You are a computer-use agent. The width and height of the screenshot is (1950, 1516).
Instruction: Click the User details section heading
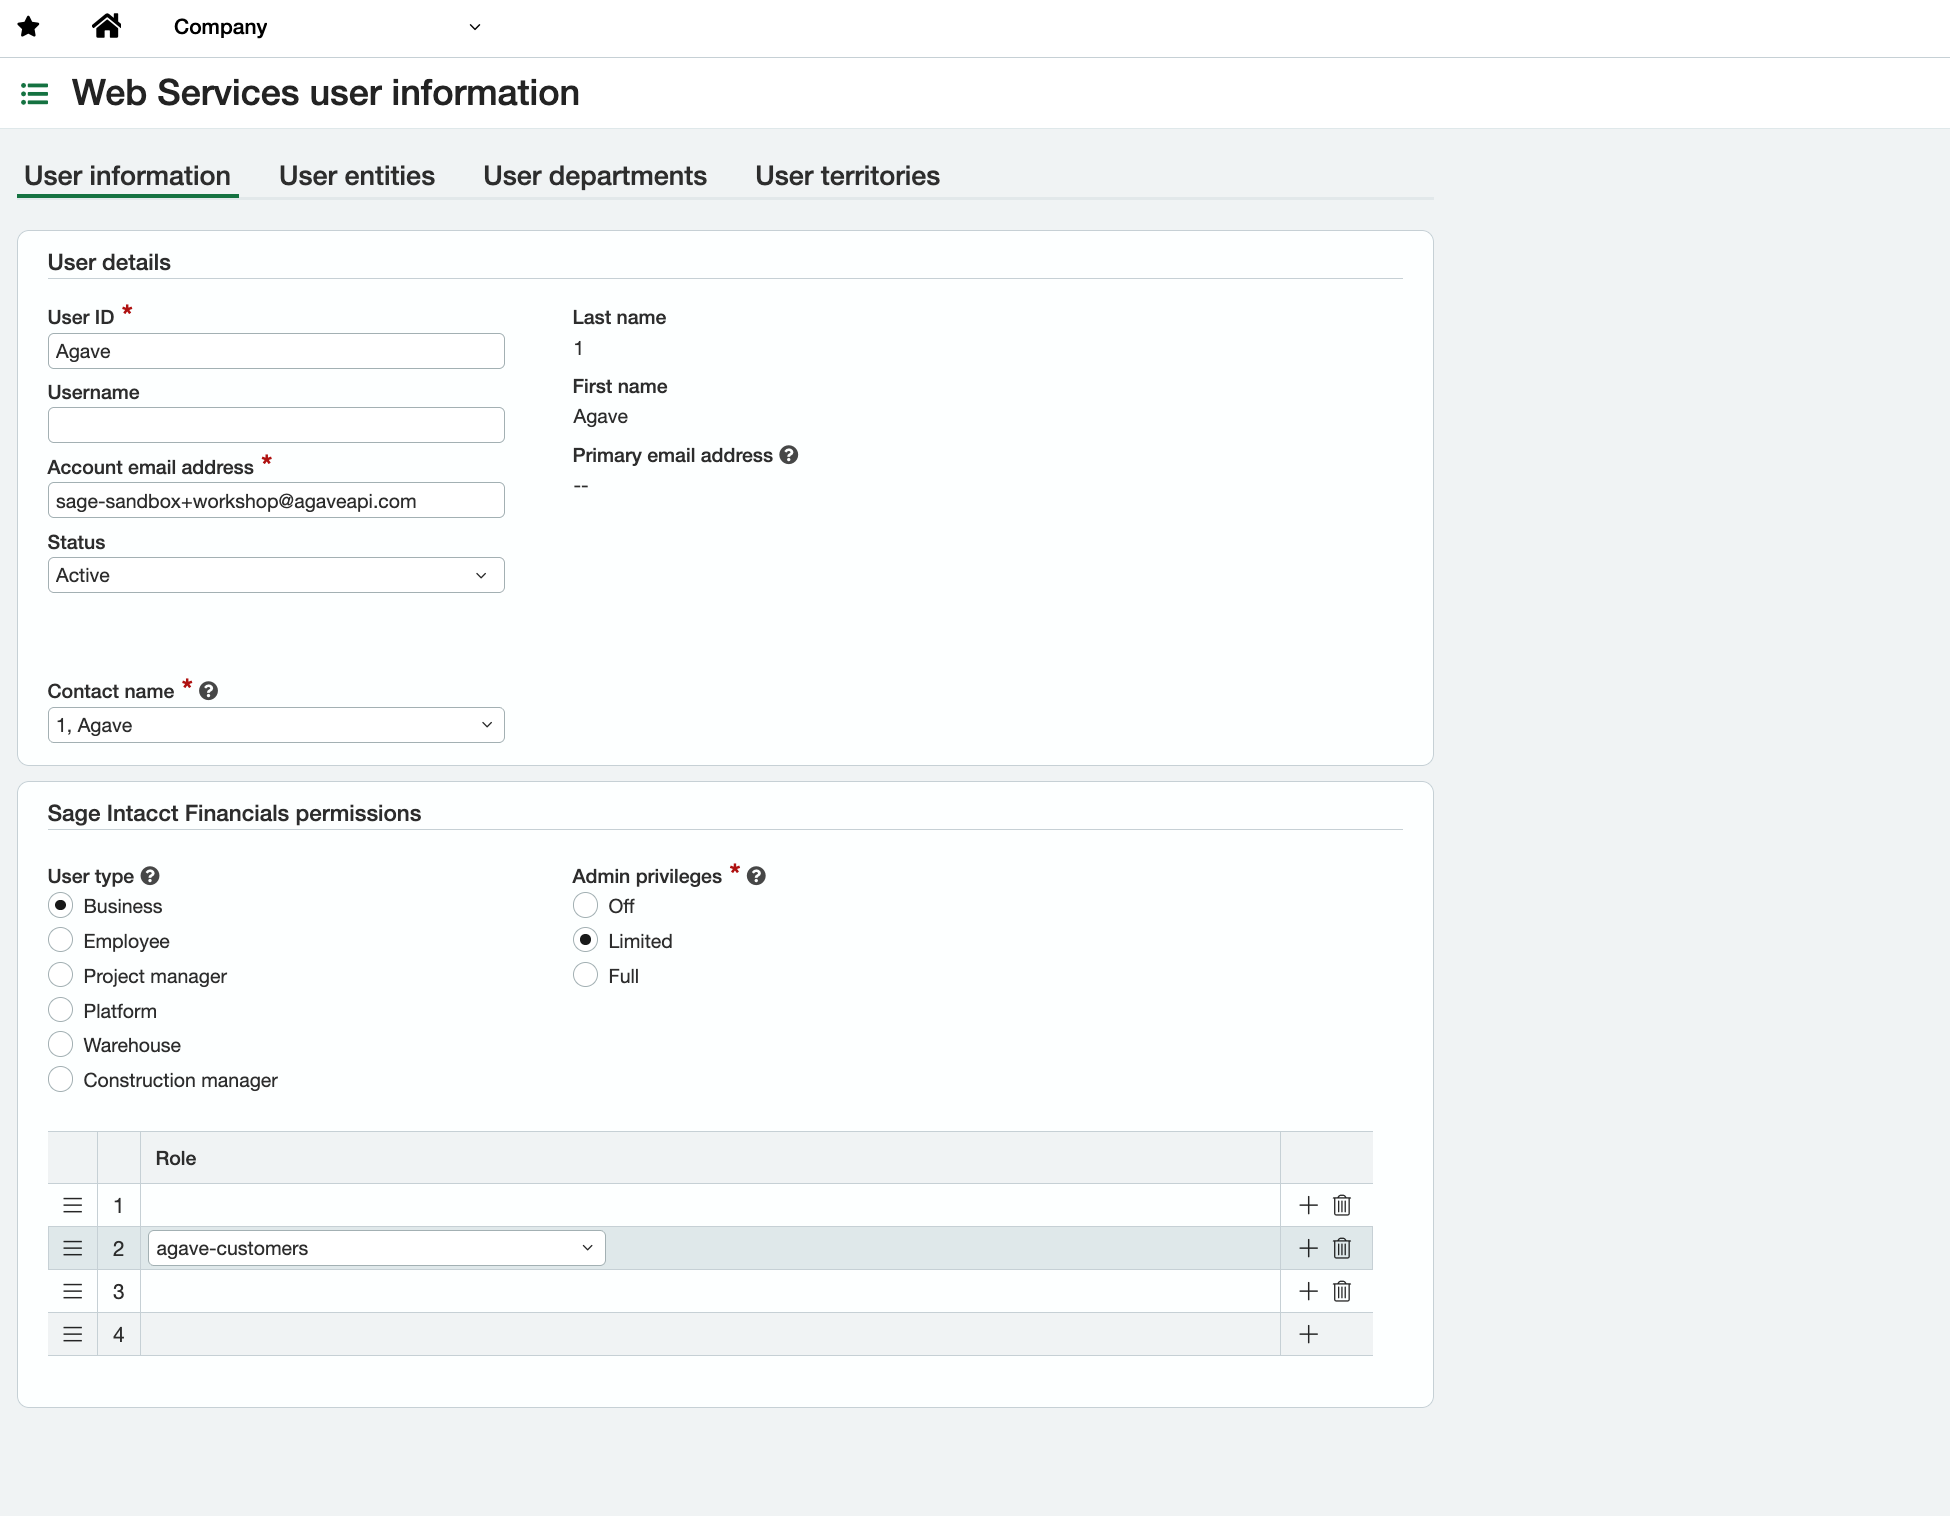point(109,262)
